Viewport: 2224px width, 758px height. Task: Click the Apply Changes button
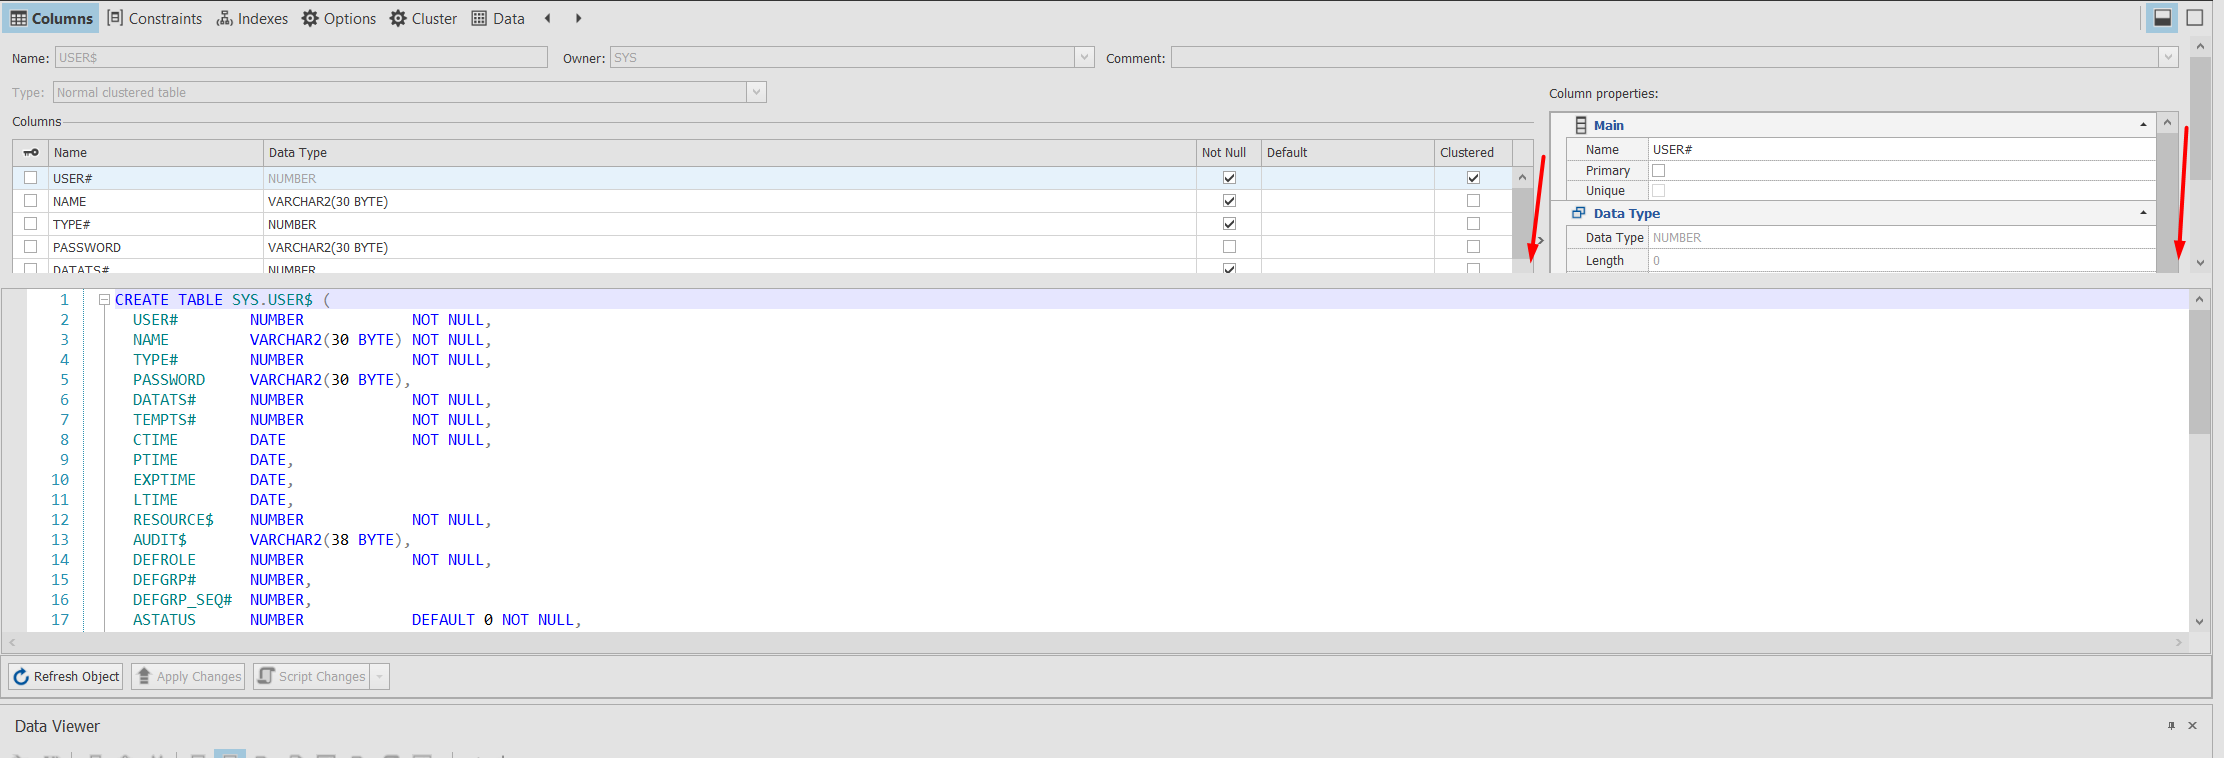(188, 677)
